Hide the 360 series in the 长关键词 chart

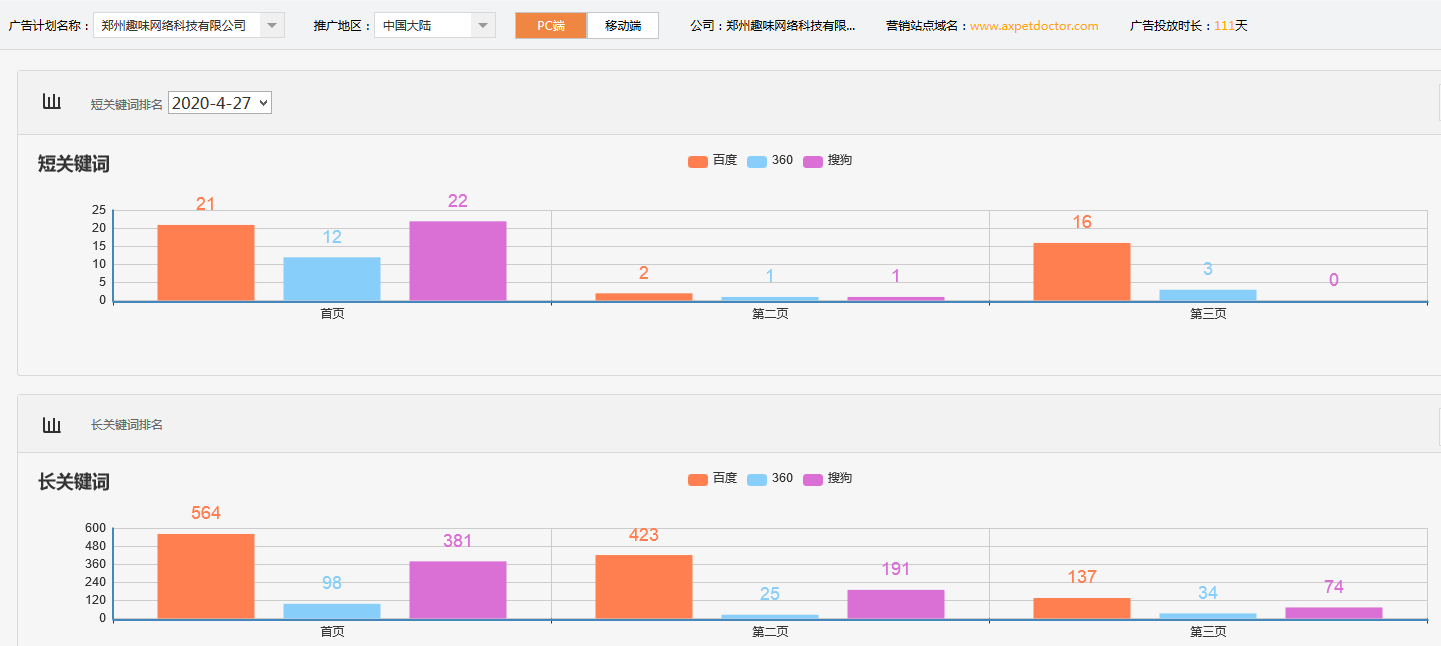(770, 479)
